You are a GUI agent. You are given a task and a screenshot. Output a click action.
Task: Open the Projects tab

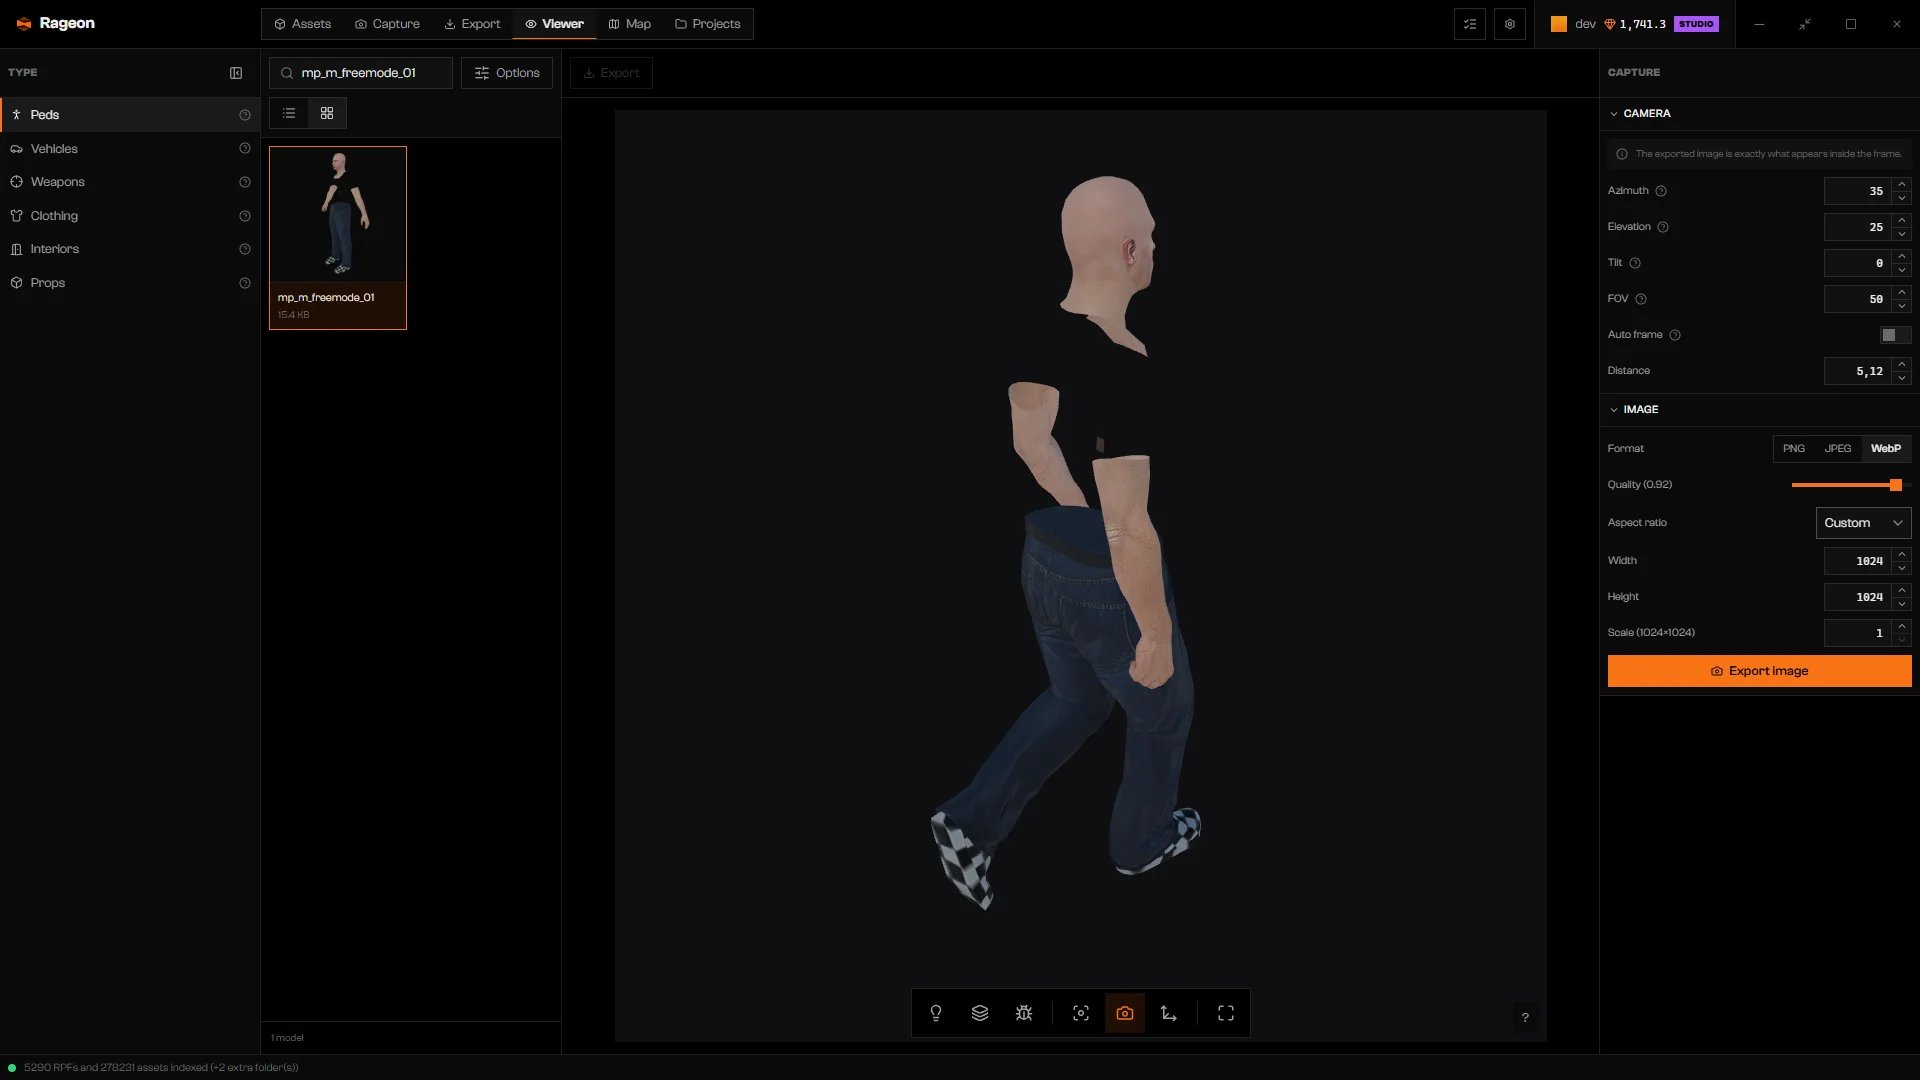click(x=708, y=24)
